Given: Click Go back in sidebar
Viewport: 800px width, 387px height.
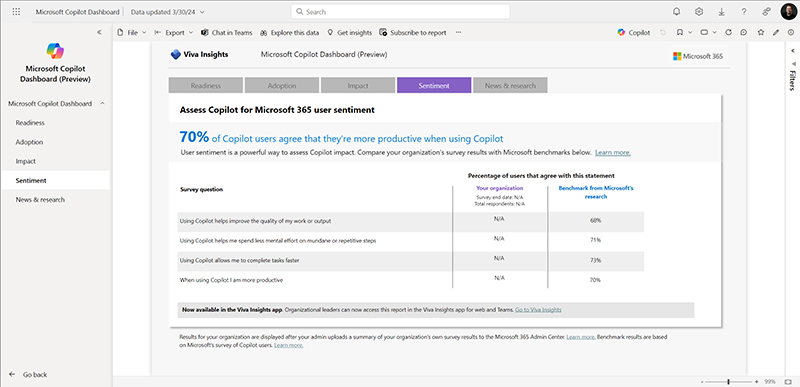Looking at the screenshot, I should (29, 374).
